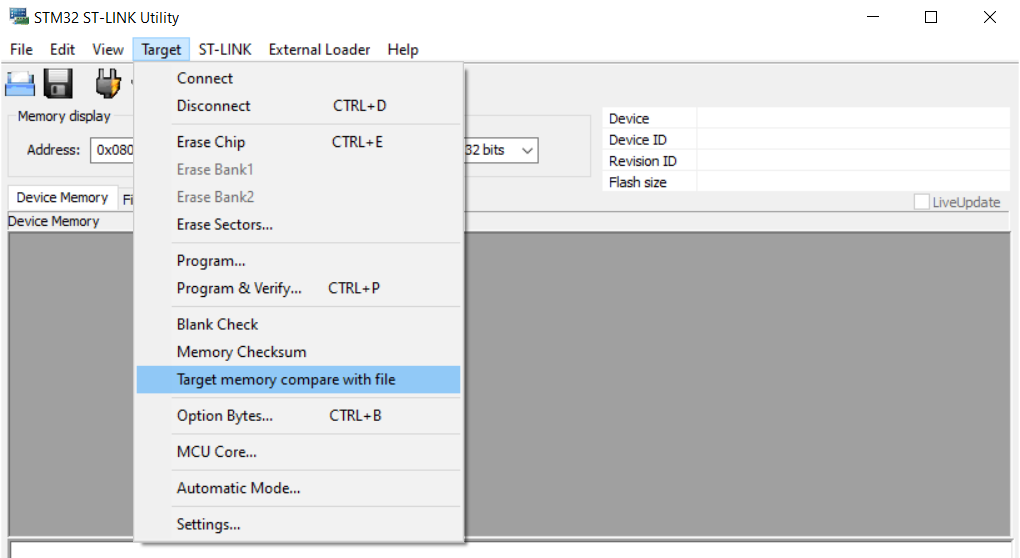Open the ST-LINK menu

(225, 49)
